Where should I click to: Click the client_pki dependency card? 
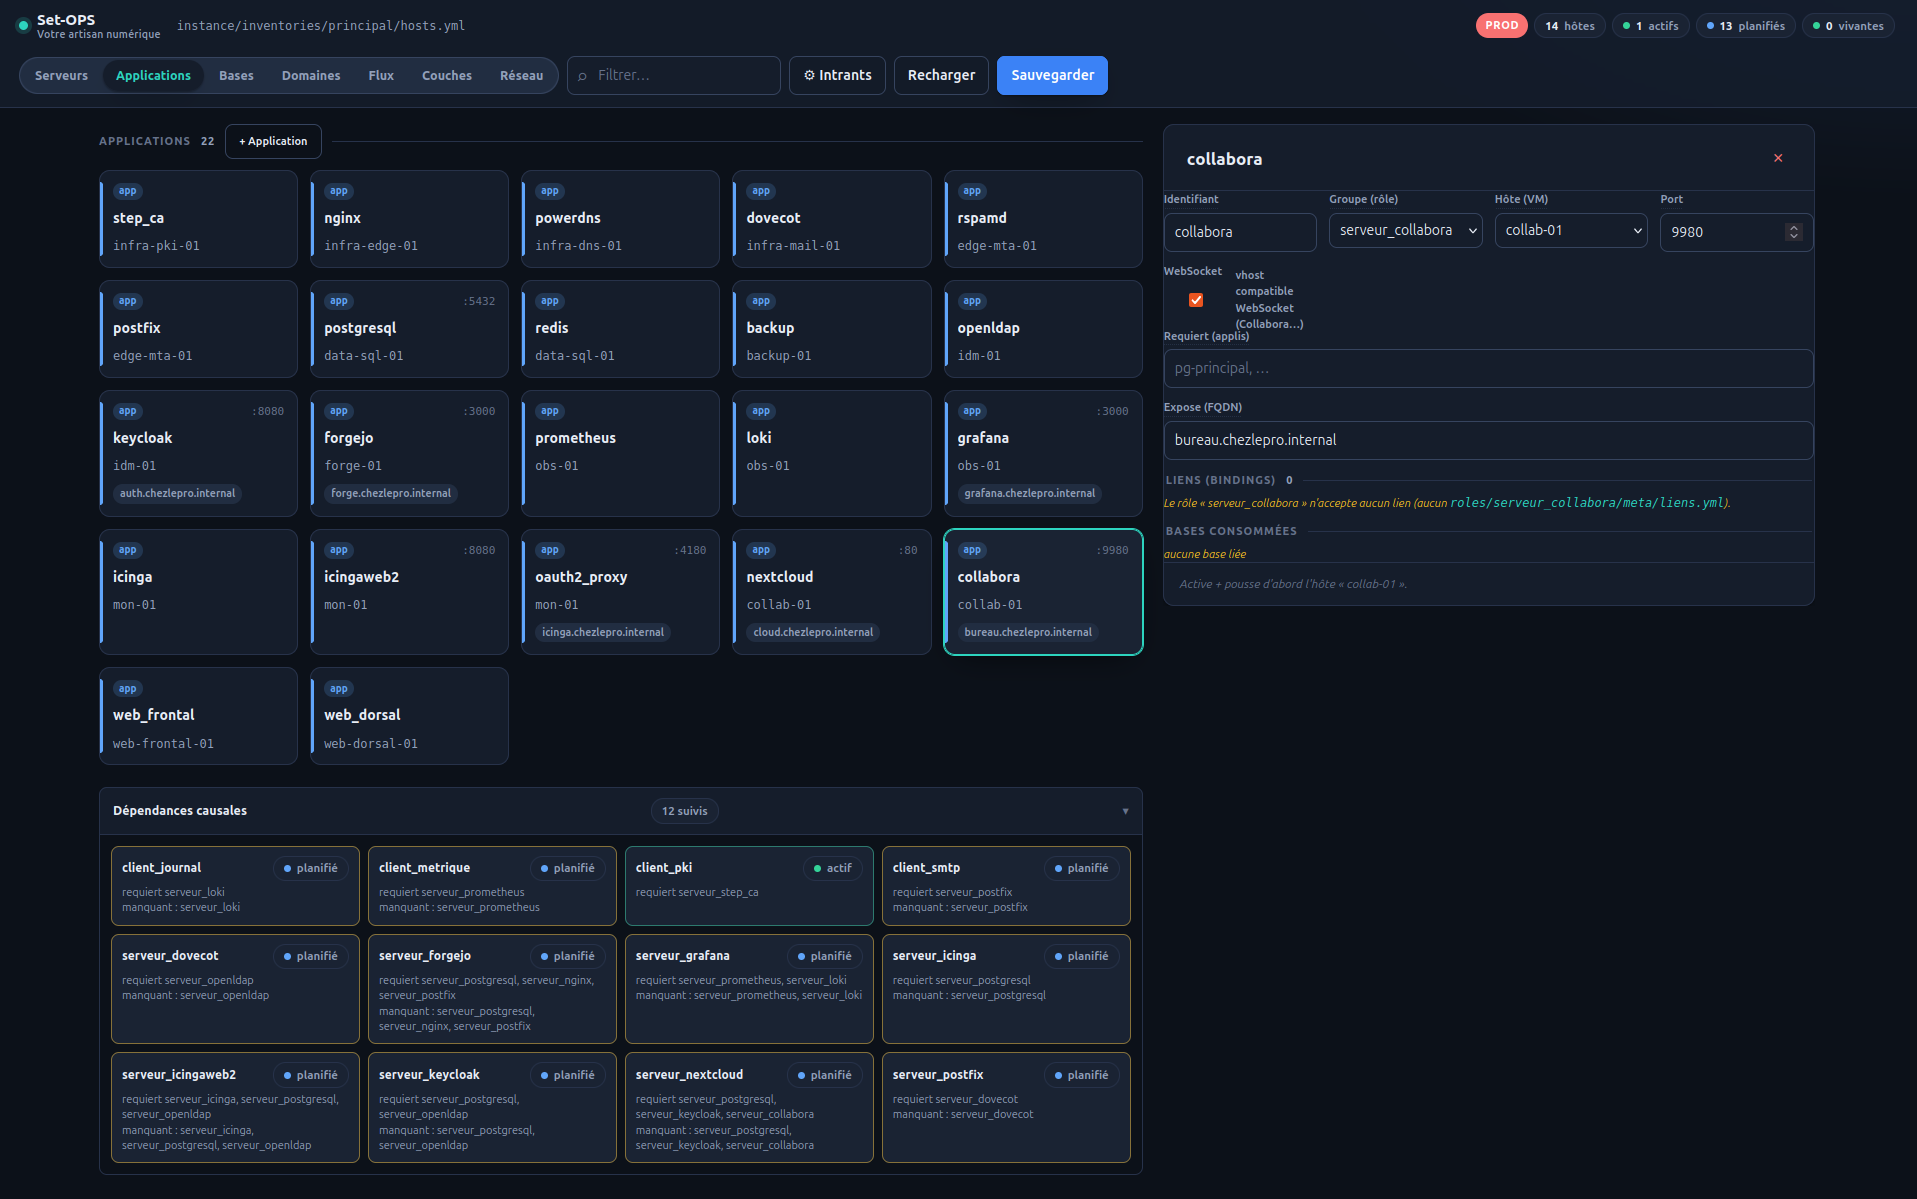pyautogui.click(x=749, y=886)
